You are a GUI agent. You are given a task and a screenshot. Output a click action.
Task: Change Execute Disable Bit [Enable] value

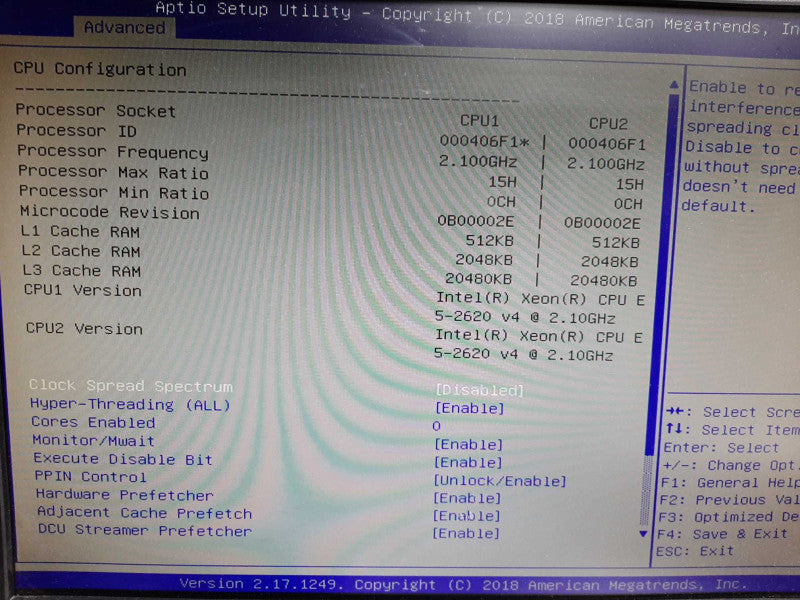(468, 462)
